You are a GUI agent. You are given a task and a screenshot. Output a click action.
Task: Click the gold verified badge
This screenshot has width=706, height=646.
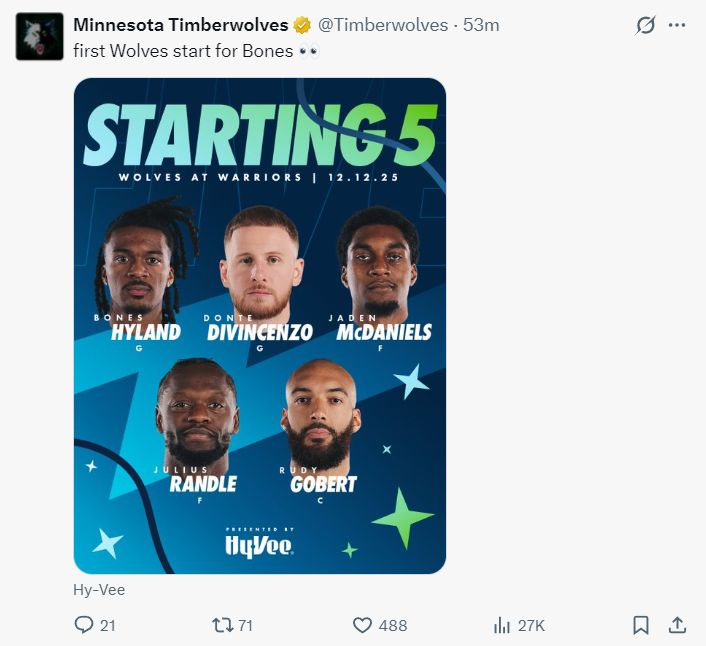click(303, 25)
